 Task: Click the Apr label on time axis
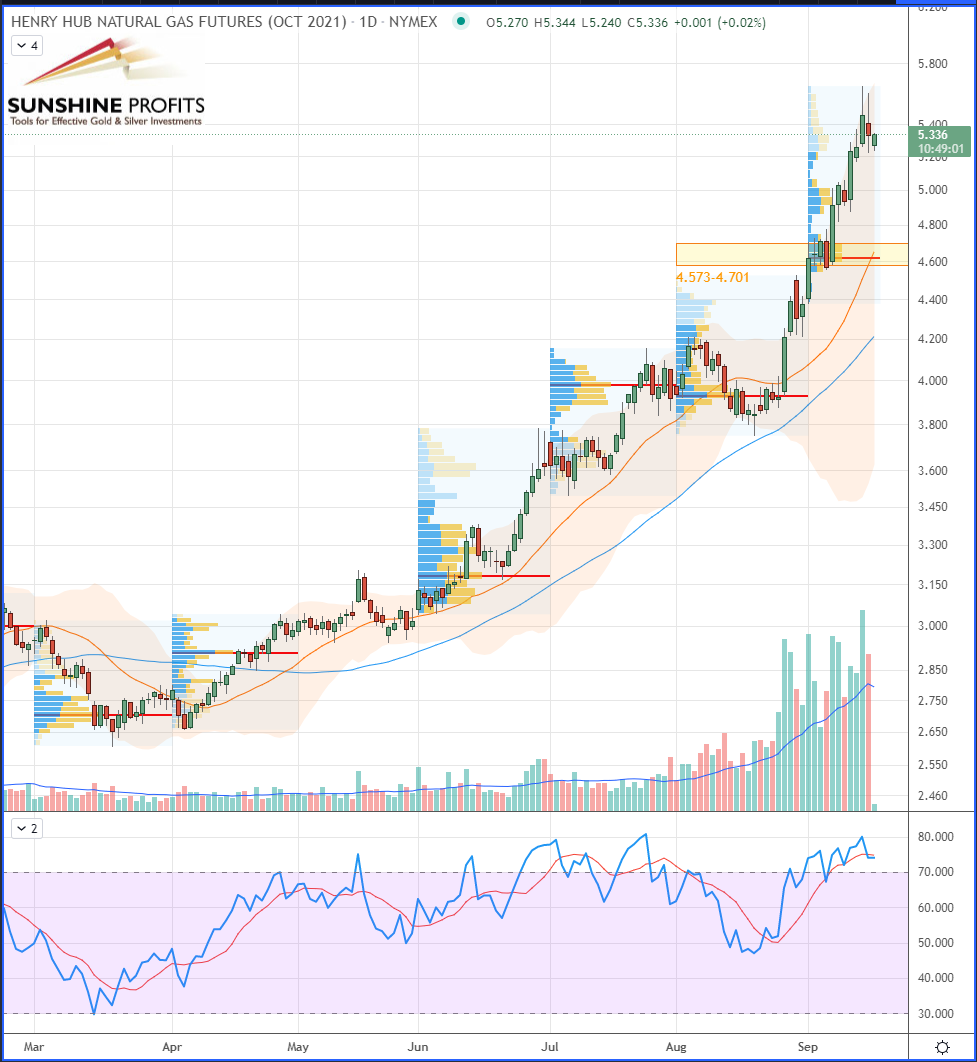click(172, 1046)
